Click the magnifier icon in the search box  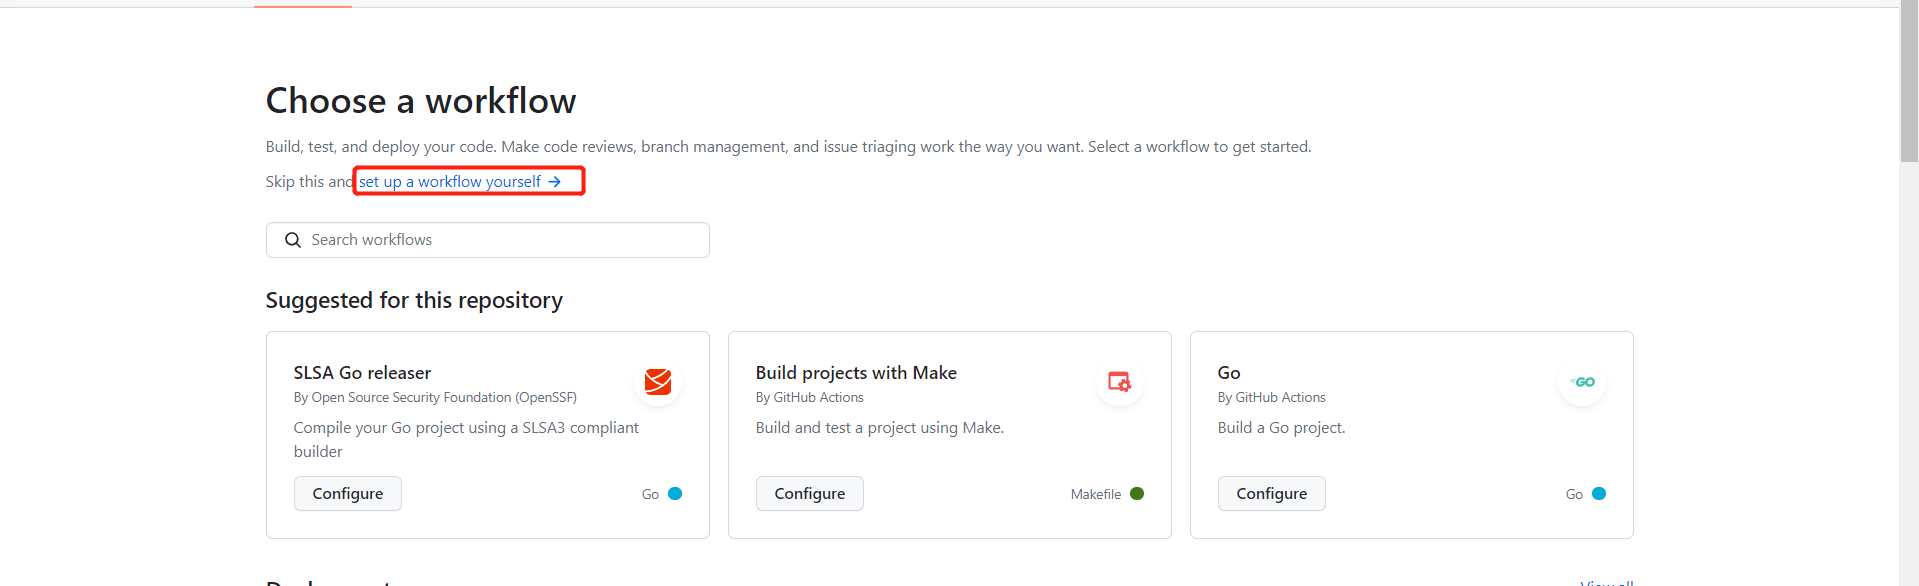pyautogui.click(x=293, y=240)
